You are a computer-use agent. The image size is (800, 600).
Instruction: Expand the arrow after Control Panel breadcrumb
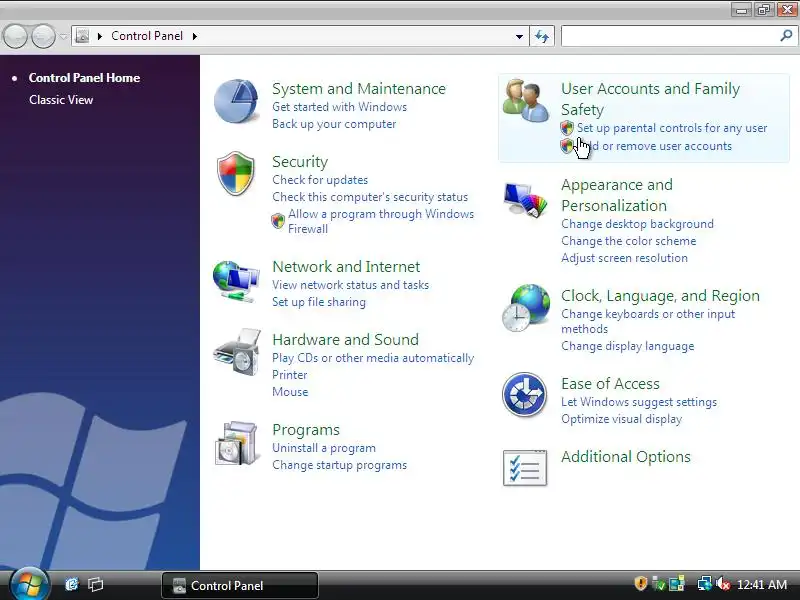point(195,36)
